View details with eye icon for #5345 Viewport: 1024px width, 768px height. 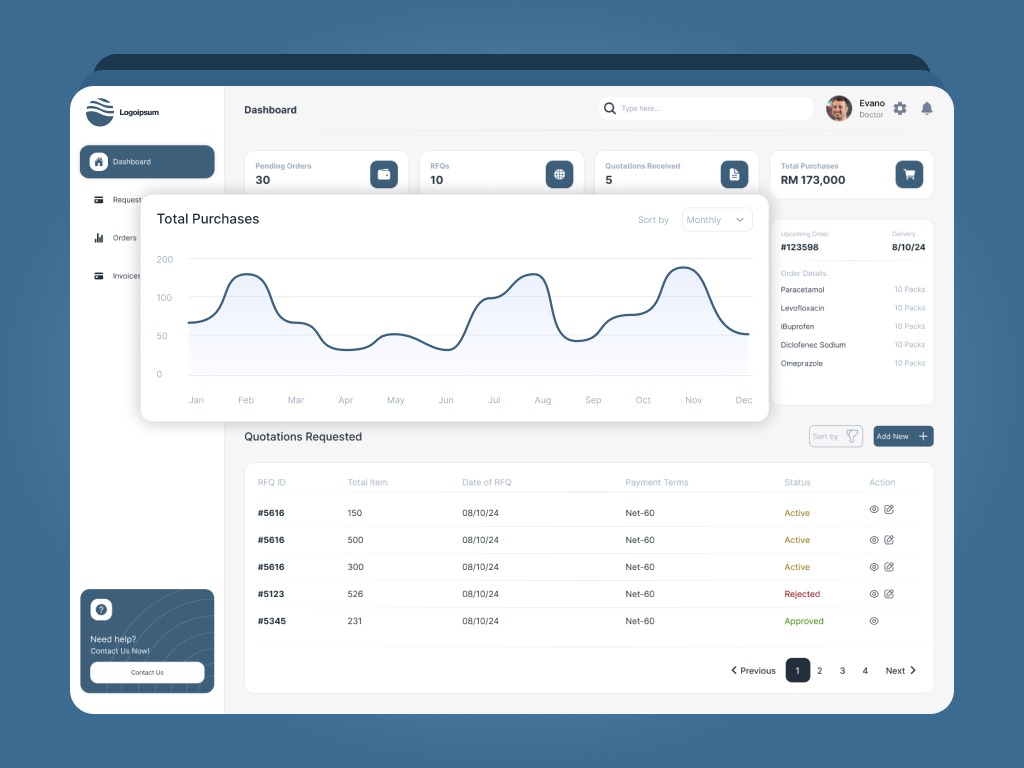pos(874,621)
